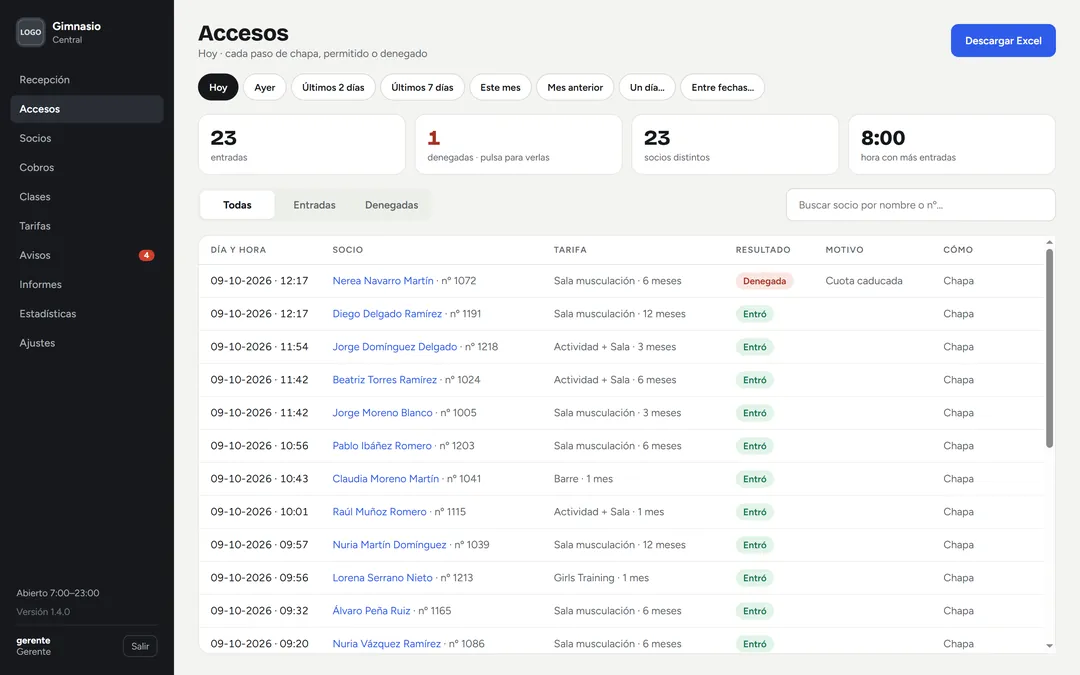
Task: Filter by Mes anterior
Action: click(x=575, y=87)
